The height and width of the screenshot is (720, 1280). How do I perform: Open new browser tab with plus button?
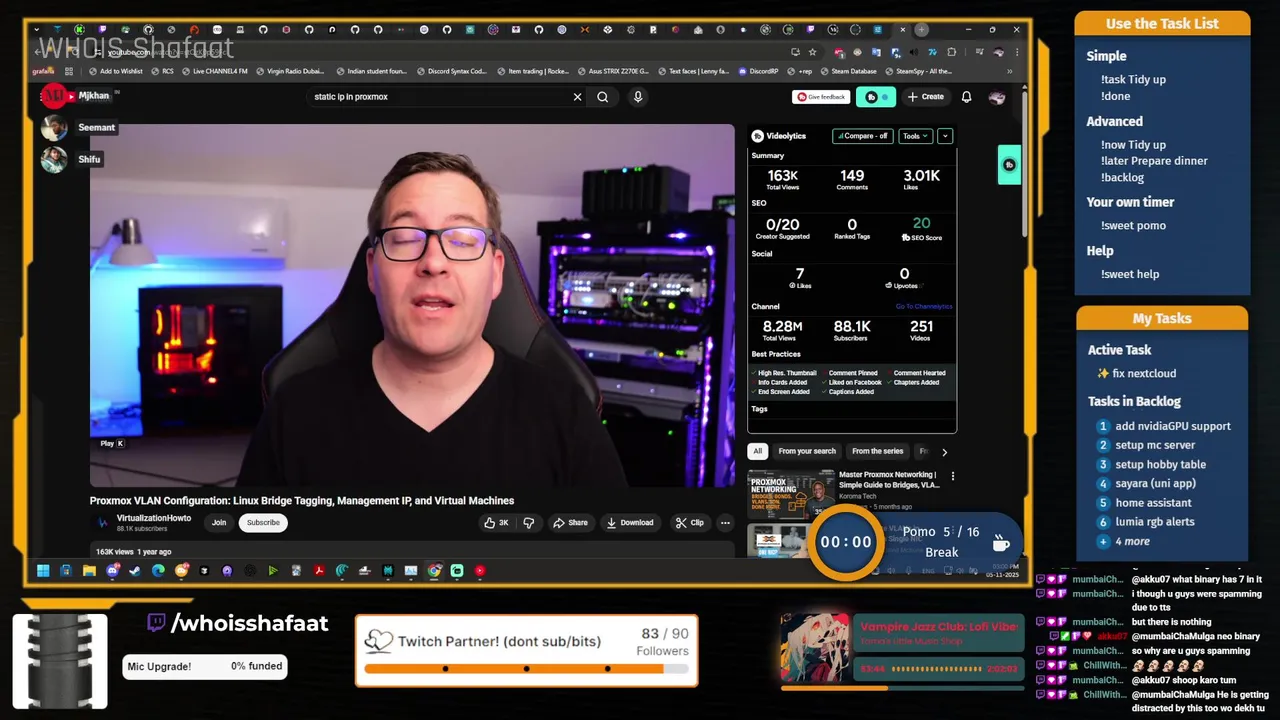pos(921,29)
